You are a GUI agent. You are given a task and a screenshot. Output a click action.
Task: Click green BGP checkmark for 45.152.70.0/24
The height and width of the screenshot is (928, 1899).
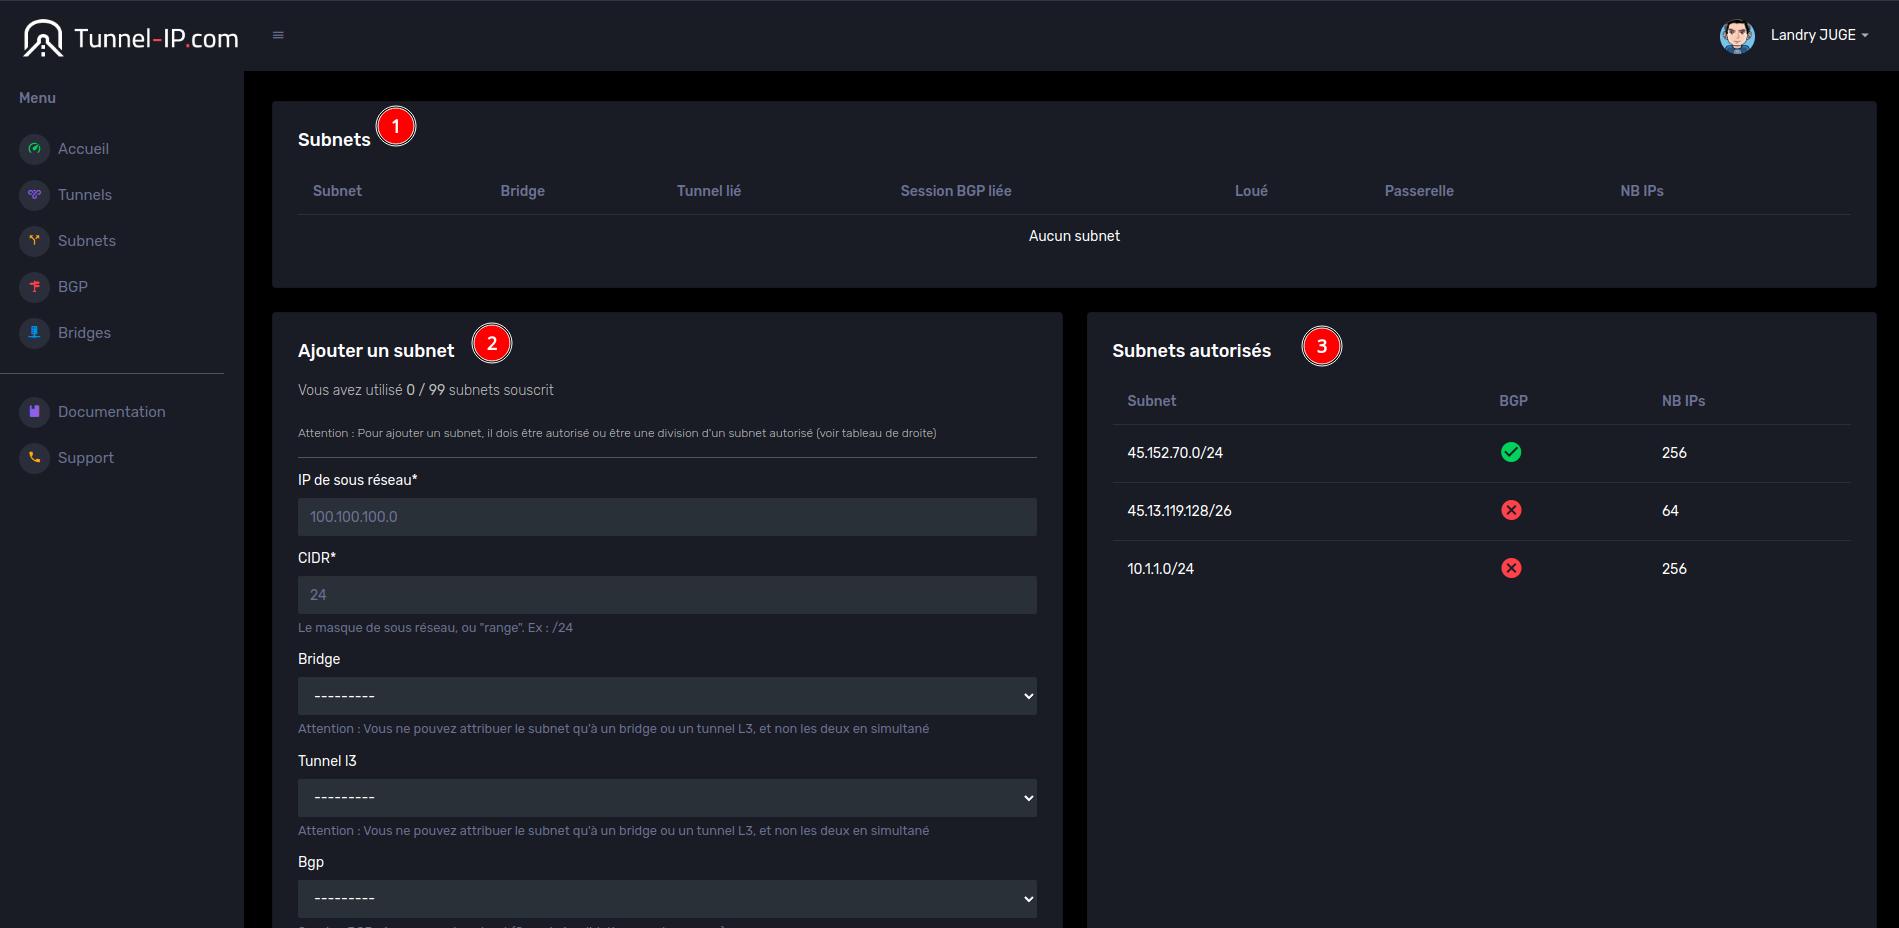pyautogui.click(x=1511, y=453)
